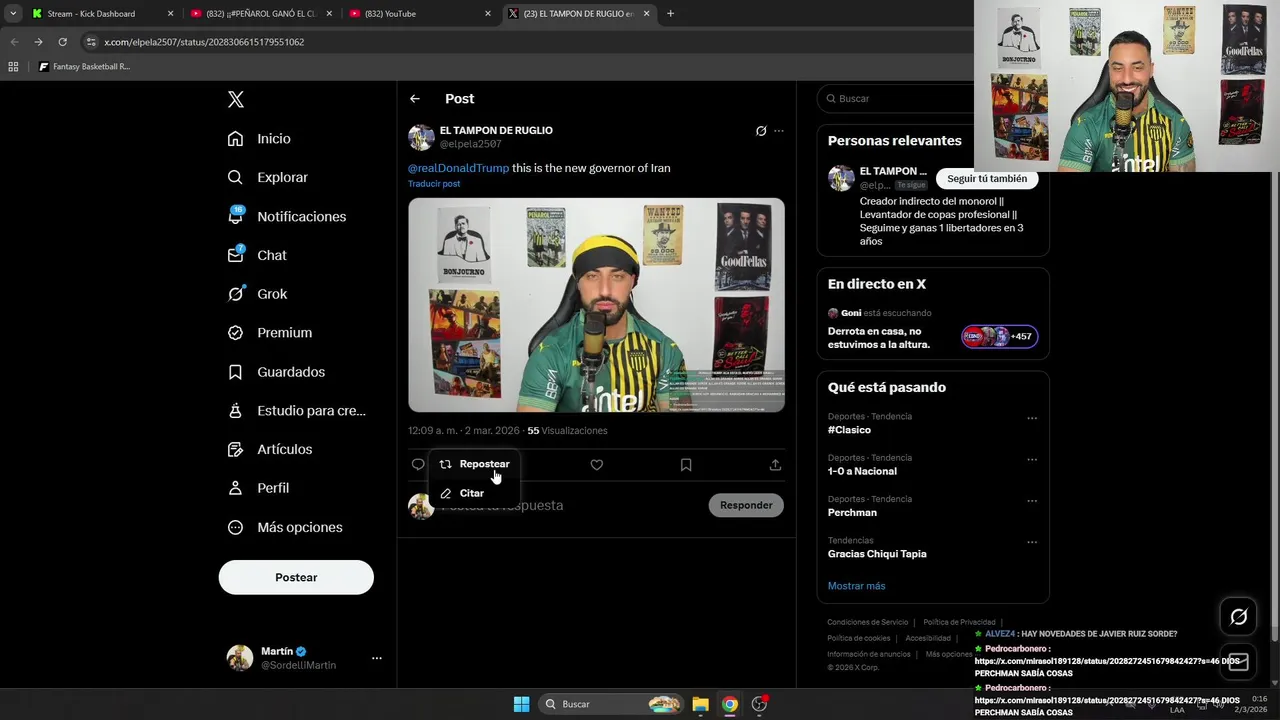Open the post's three-dot more menu
Screen dimensions: 1280x720
pyautogui.click(x=779, y=131)
